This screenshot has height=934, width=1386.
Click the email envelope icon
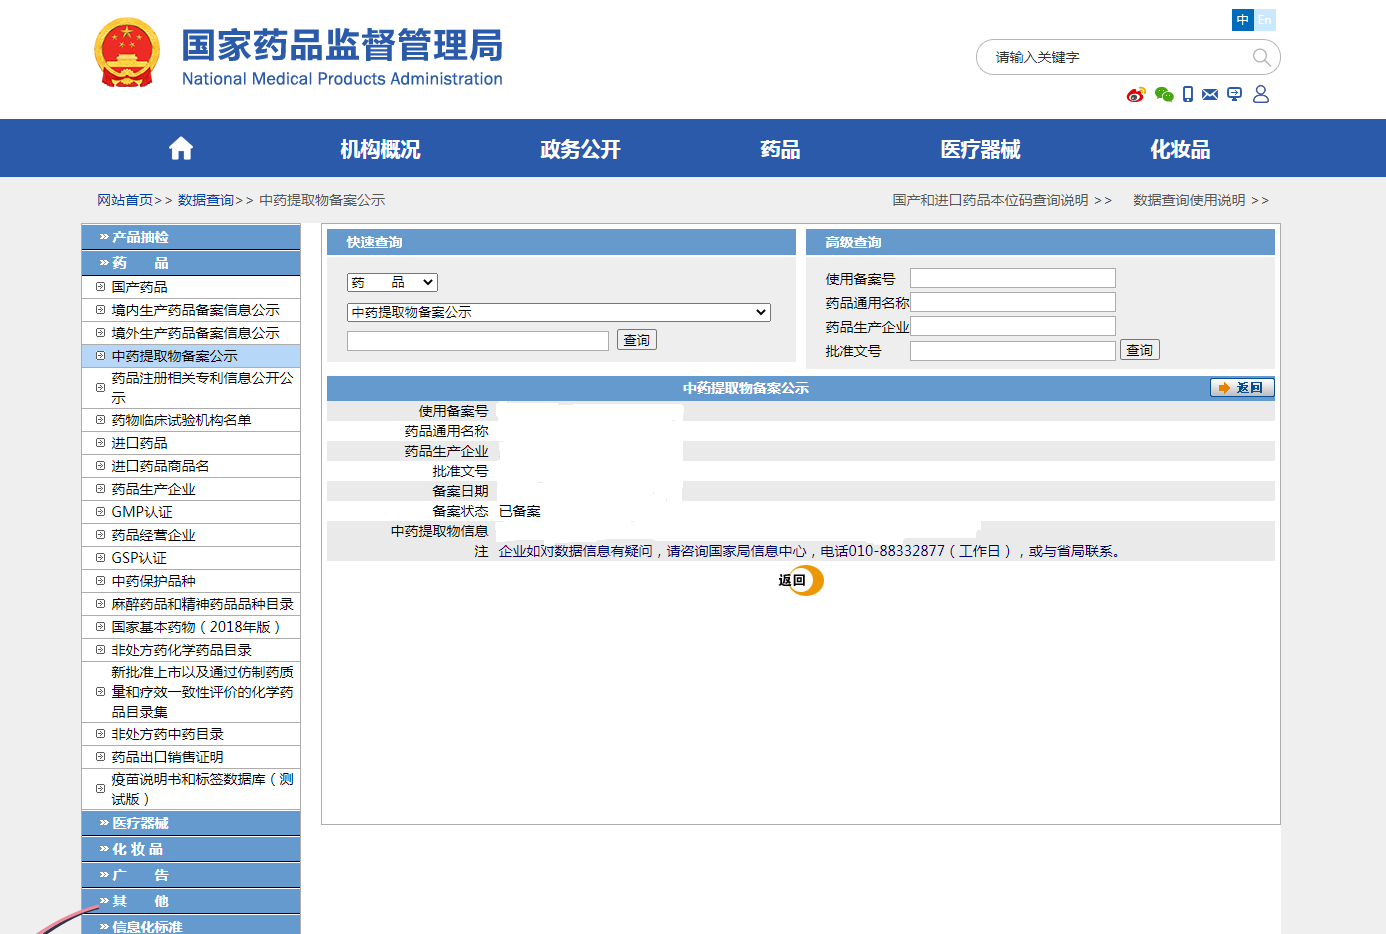coord(1210,94)
